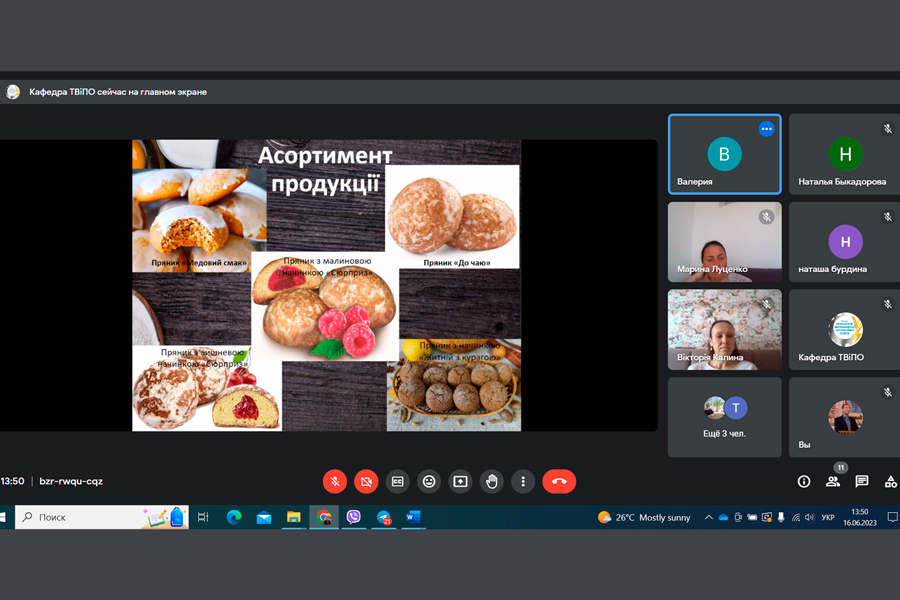
Task: Open the emoji reactions picker
Action: pos(429,481)
